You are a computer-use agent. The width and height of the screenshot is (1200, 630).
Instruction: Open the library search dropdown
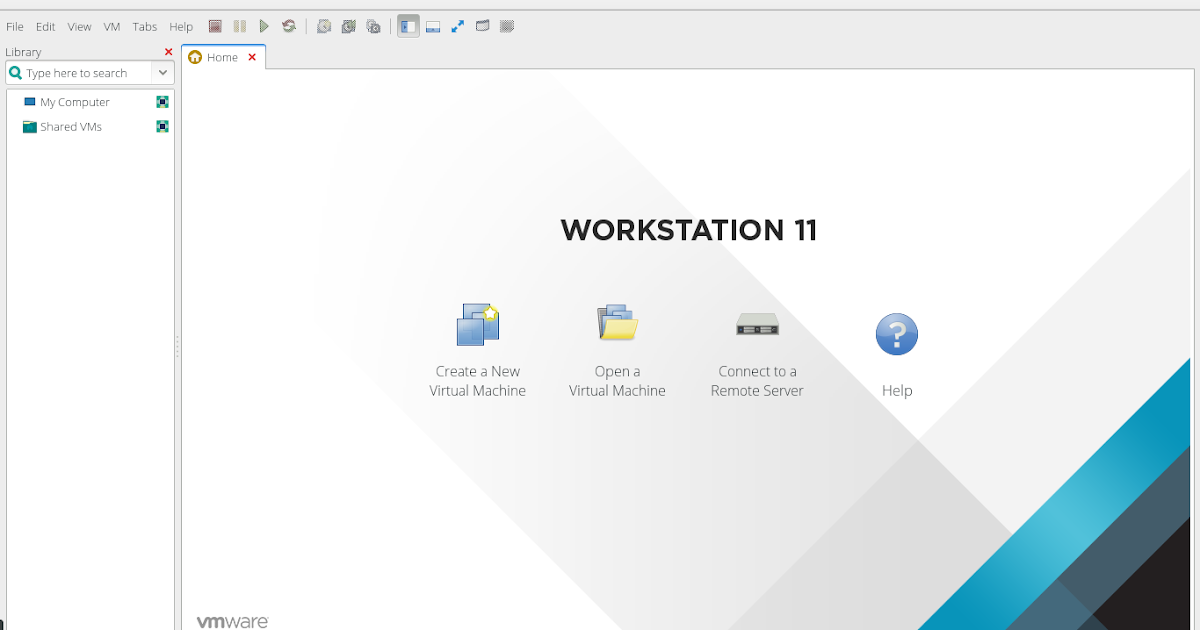(x=162, y=72)
